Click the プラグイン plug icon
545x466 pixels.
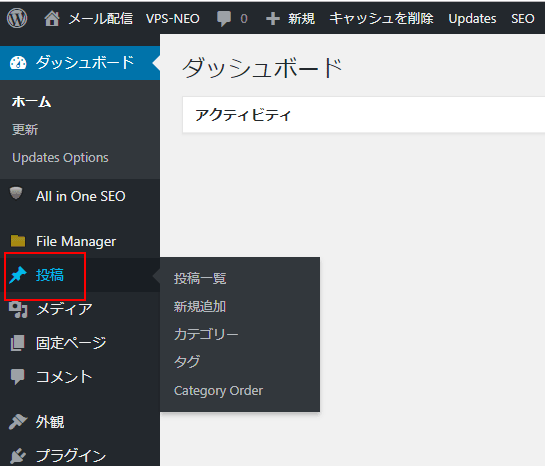(x=18, y=456)
